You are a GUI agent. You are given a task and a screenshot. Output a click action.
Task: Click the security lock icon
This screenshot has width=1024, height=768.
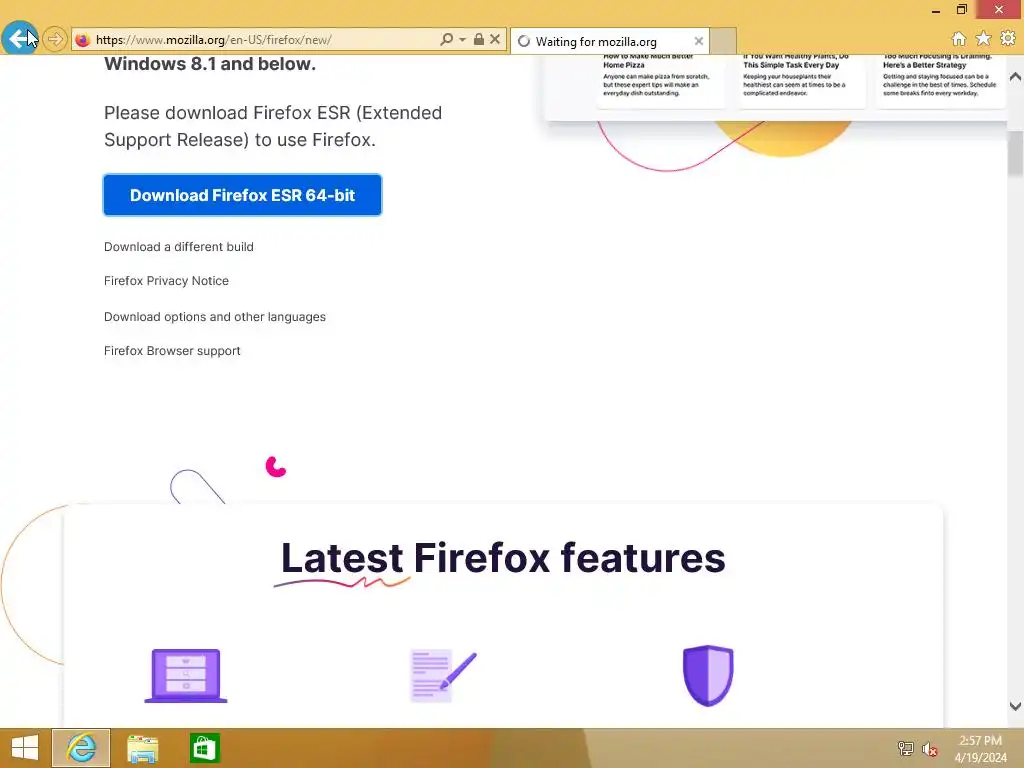pos(479,39)
